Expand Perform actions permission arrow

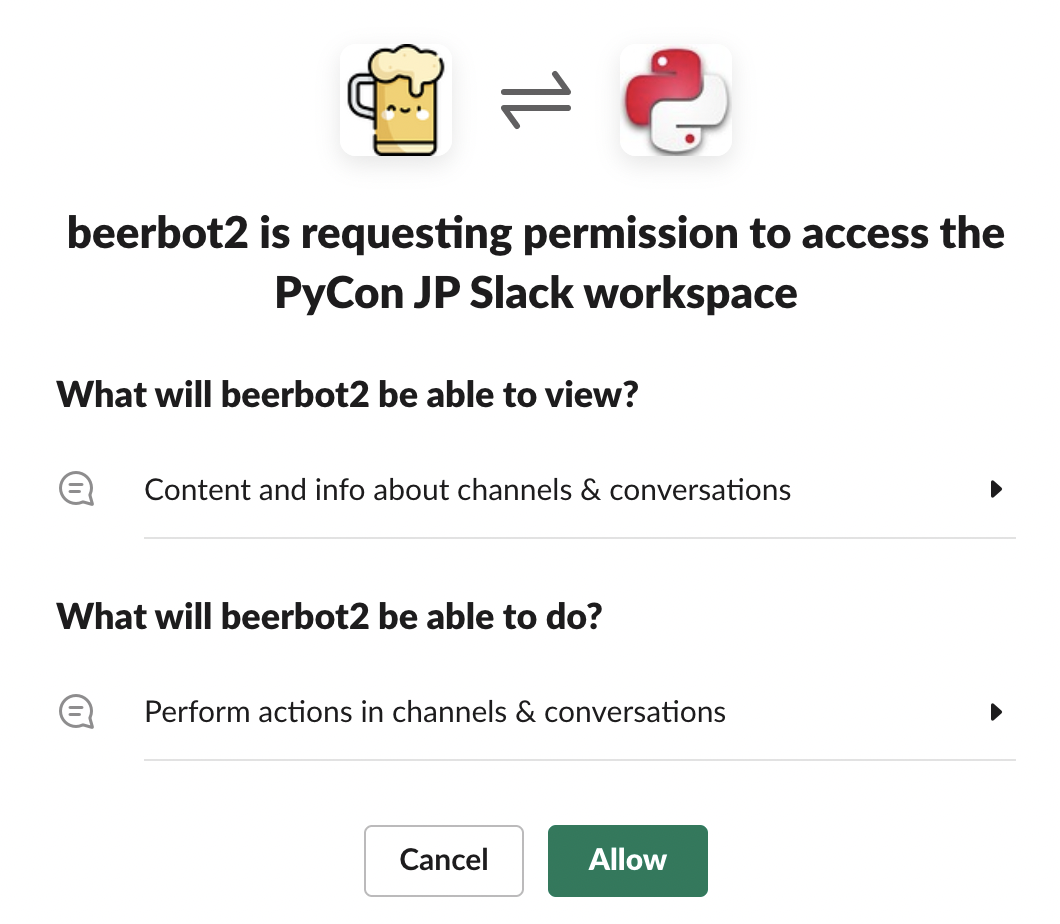[x=995, y=712]
